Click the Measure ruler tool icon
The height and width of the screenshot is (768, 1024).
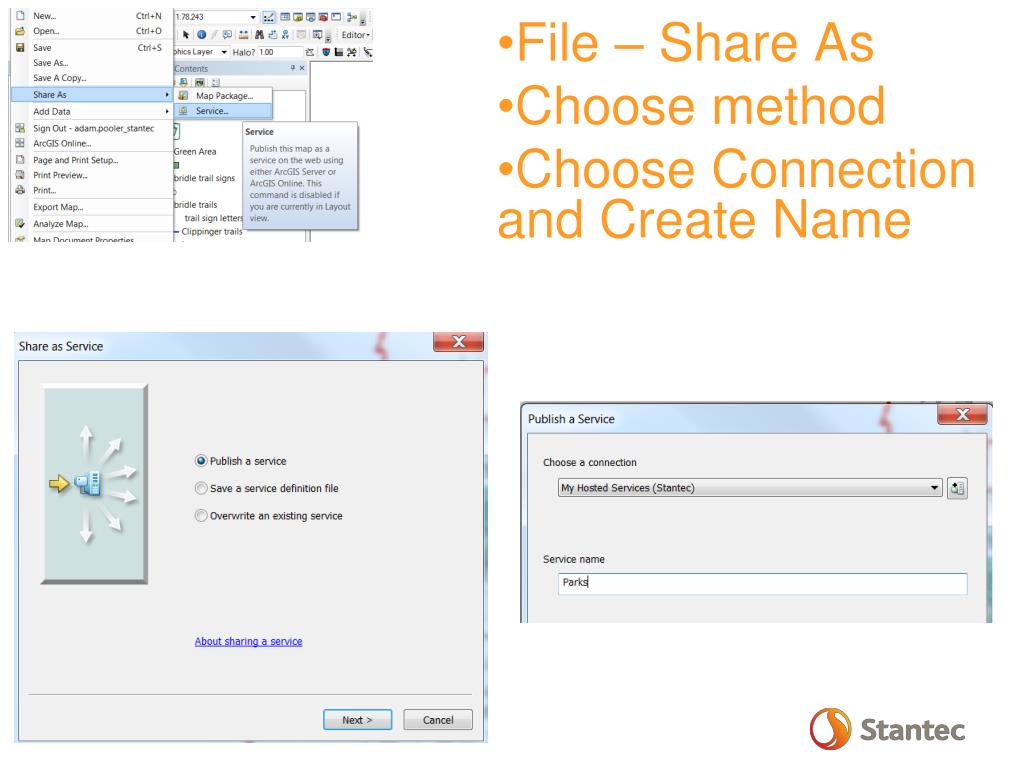244,35
